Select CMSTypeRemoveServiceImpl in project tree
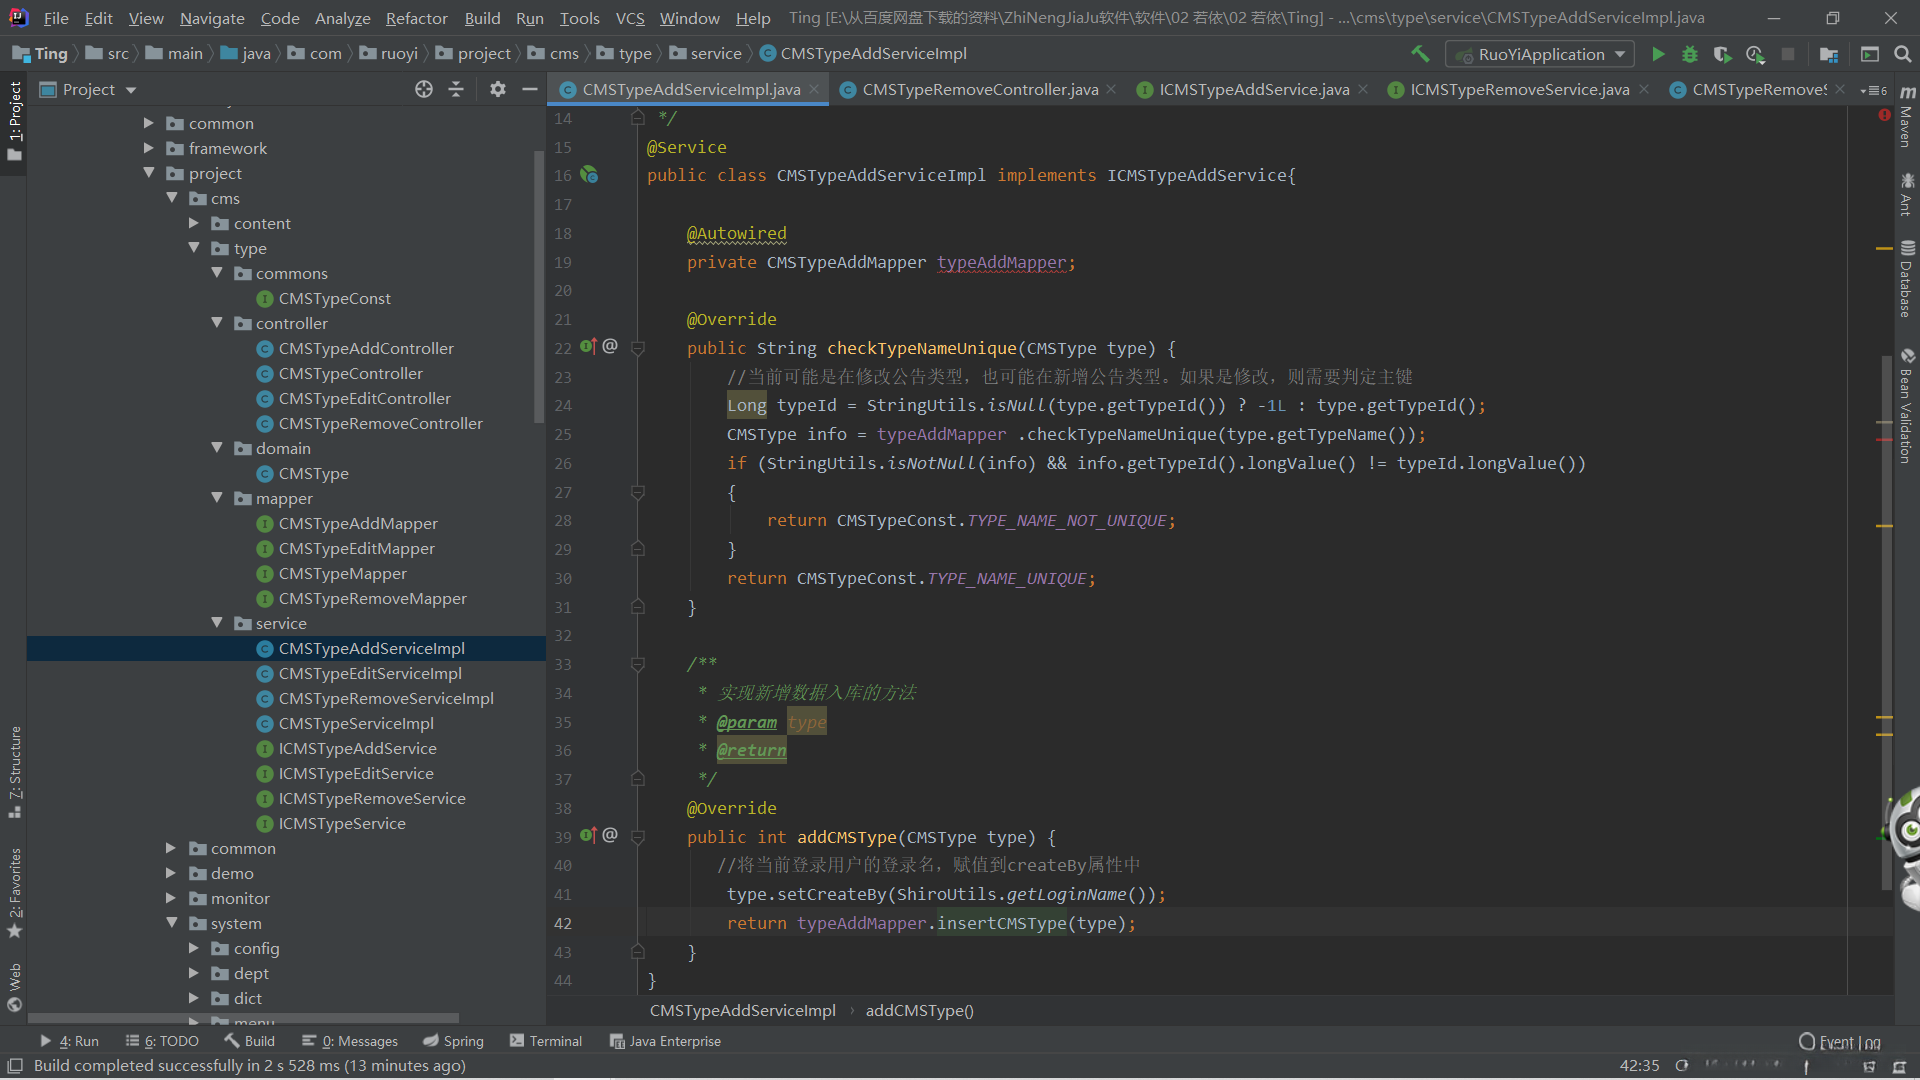This screenshot has width=1920, height=1080. tap(386, 699)
